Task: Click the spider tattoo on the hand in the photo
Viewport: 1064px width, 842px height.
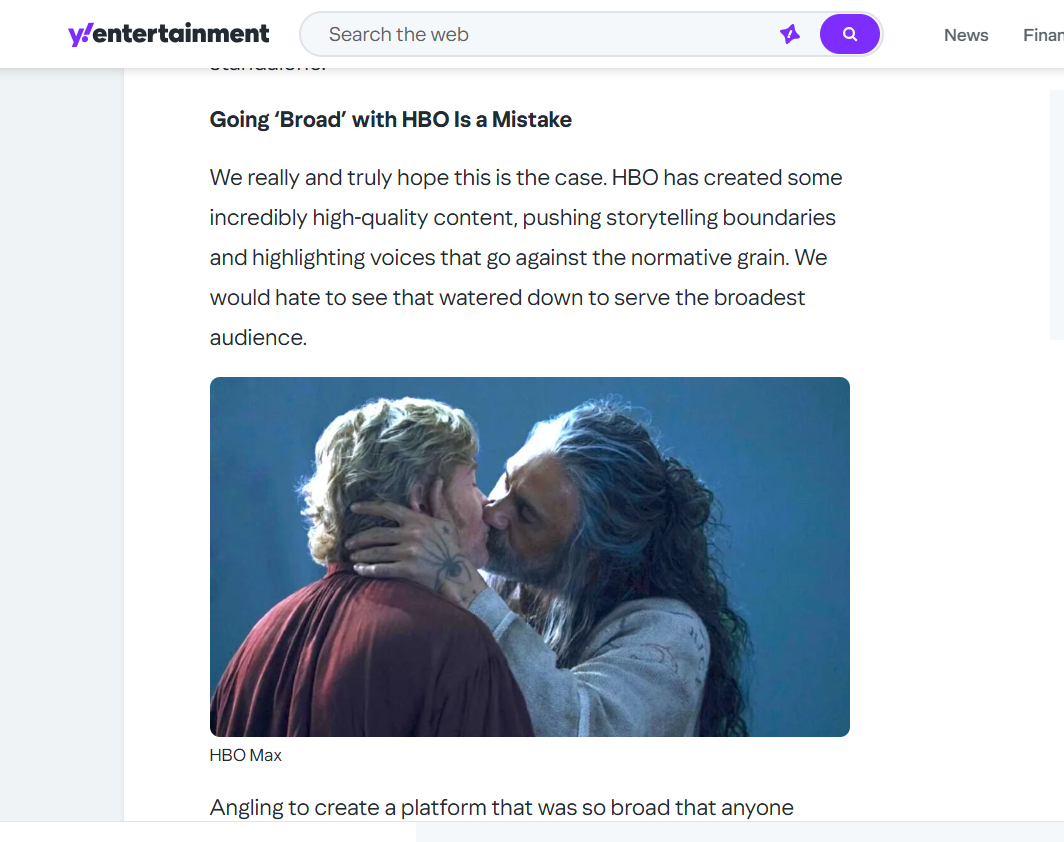Action: click(450, 572)
